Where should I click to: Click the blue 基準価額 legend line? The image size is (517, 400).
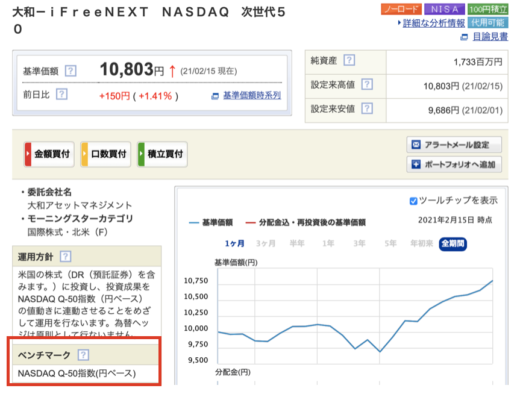(x=194, y=223)
